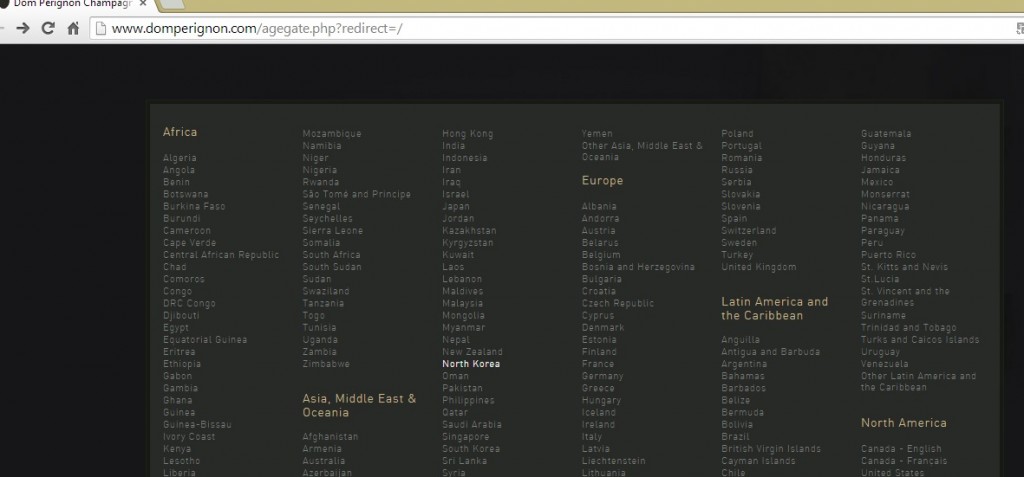Select Other Asia, Middle East & Oceania
Viewport: 1024px width, 477px height.
coord(643,152)
